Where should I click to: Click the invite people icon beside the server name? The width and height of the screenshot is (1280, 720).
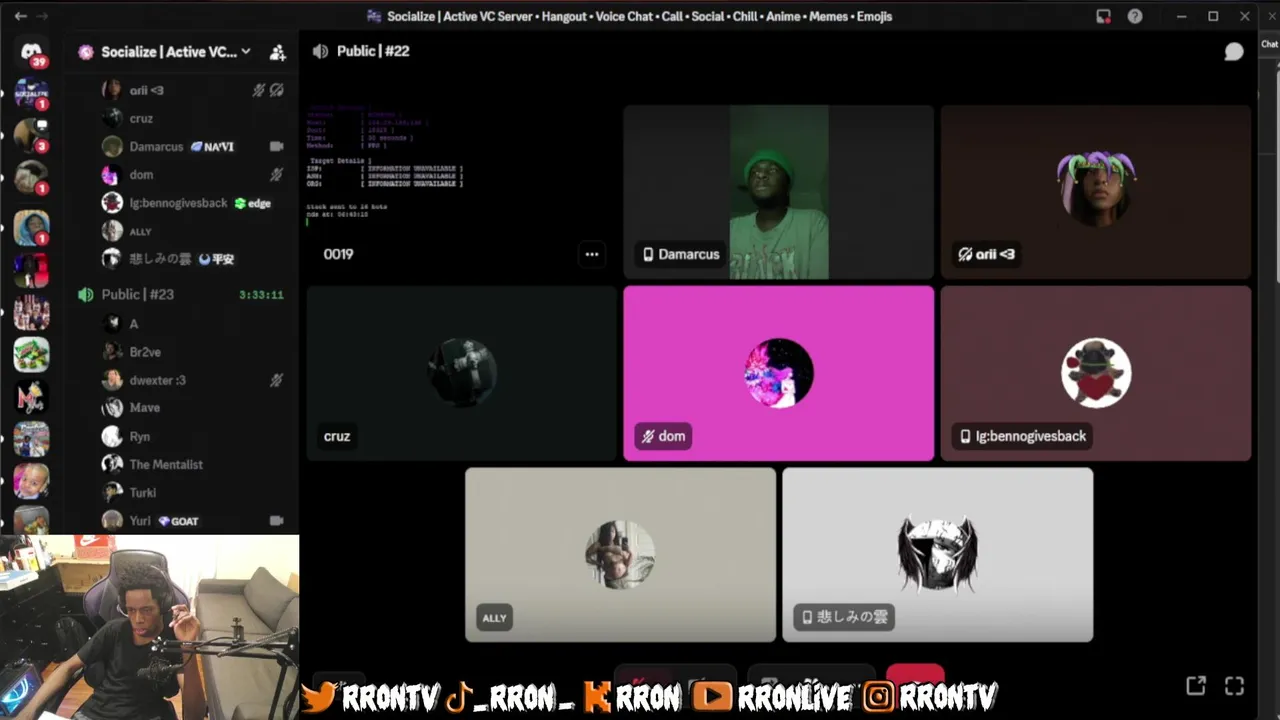(277, 52)
